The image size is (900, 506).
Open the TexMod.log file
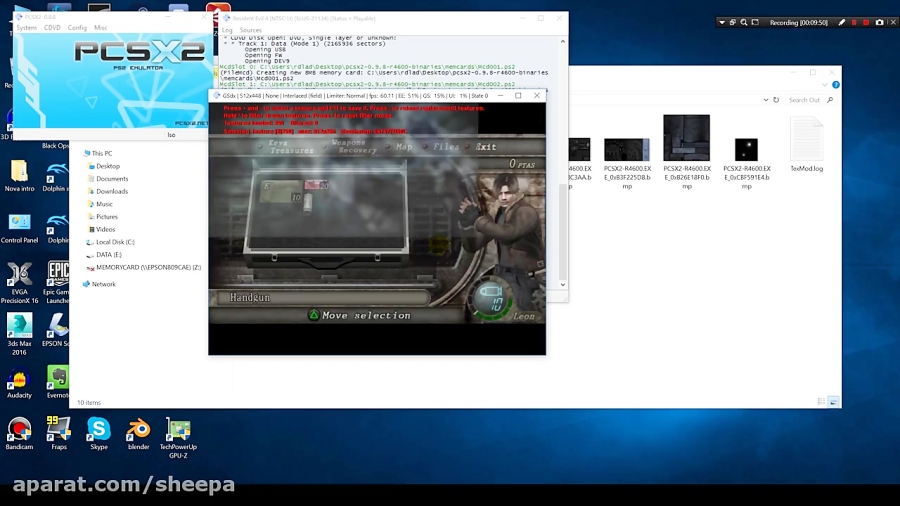tap(806, 144)
